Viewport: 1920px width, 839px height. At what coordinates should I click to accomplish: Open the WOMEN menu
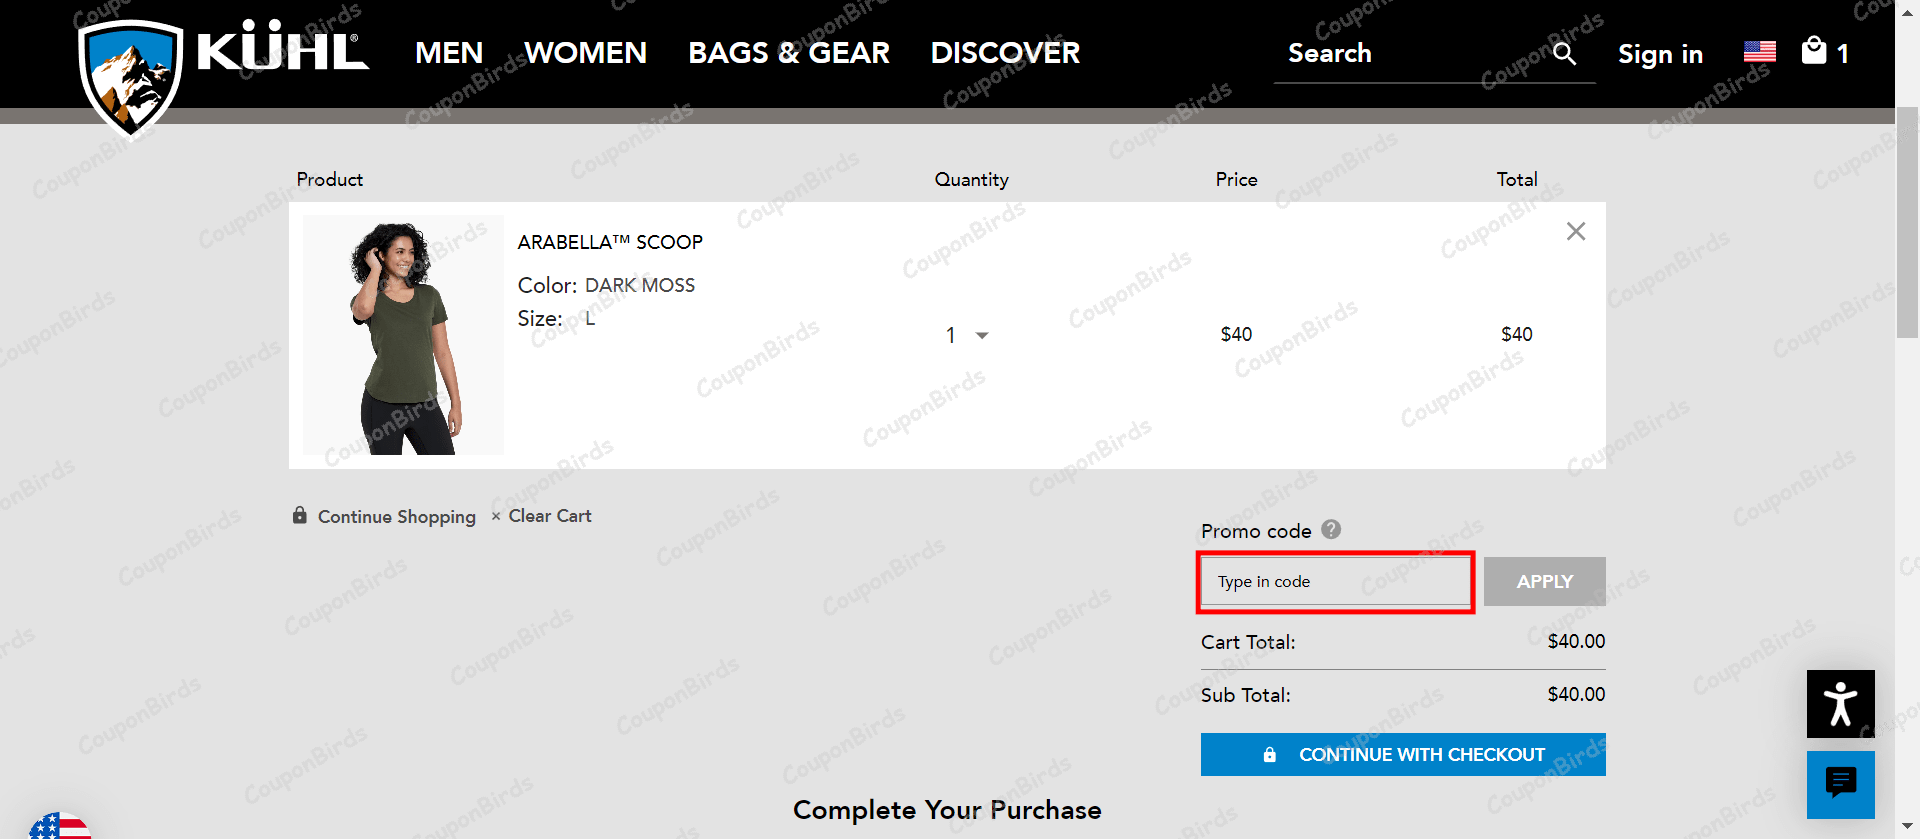pyautogui.click(x=585, y=52)
